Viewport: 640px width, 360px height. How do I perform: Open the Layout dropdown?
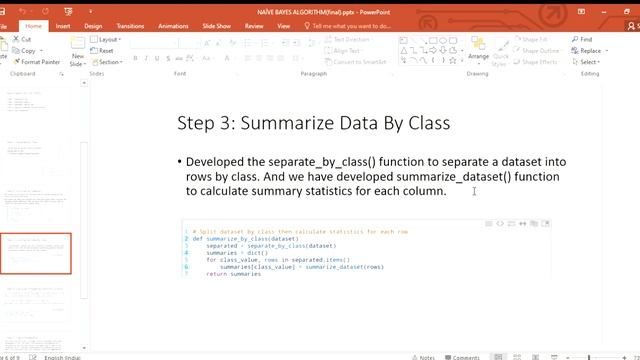[x=106, y=40]
